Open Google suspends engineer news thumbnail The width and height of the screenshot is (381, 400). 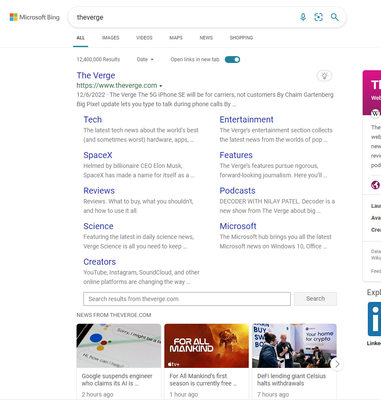pyautogui.click(x=119, y=346)
